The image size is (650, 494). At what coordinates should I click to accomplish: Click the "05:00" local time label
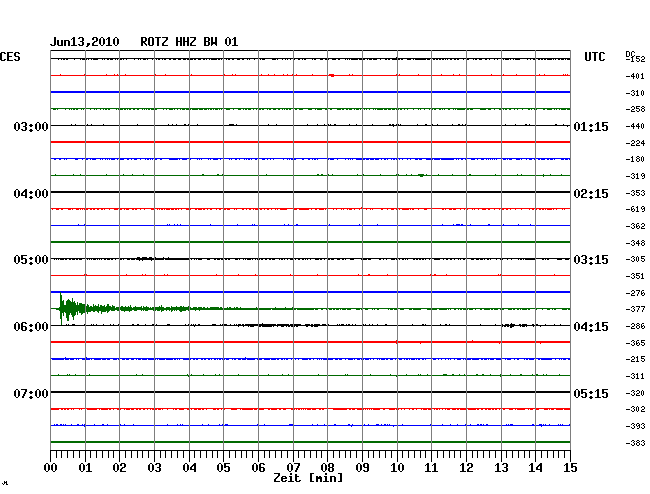[x=31, y=260]
